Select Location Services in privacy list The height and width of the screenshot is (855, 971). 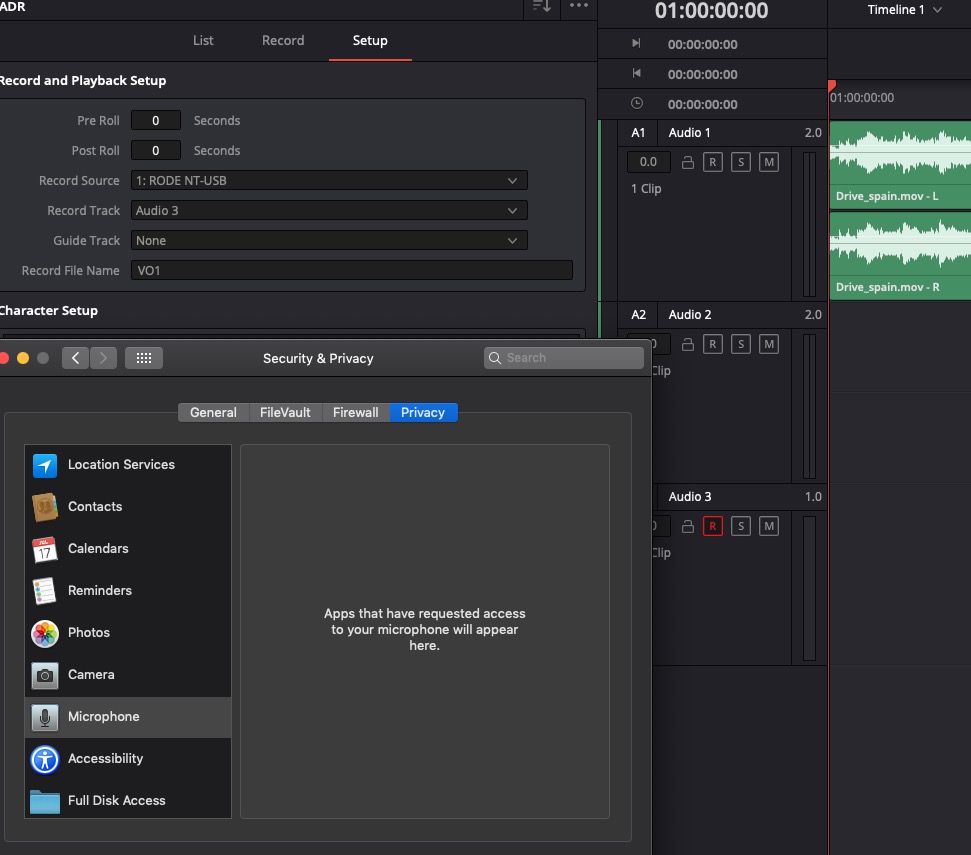(128, 465)
